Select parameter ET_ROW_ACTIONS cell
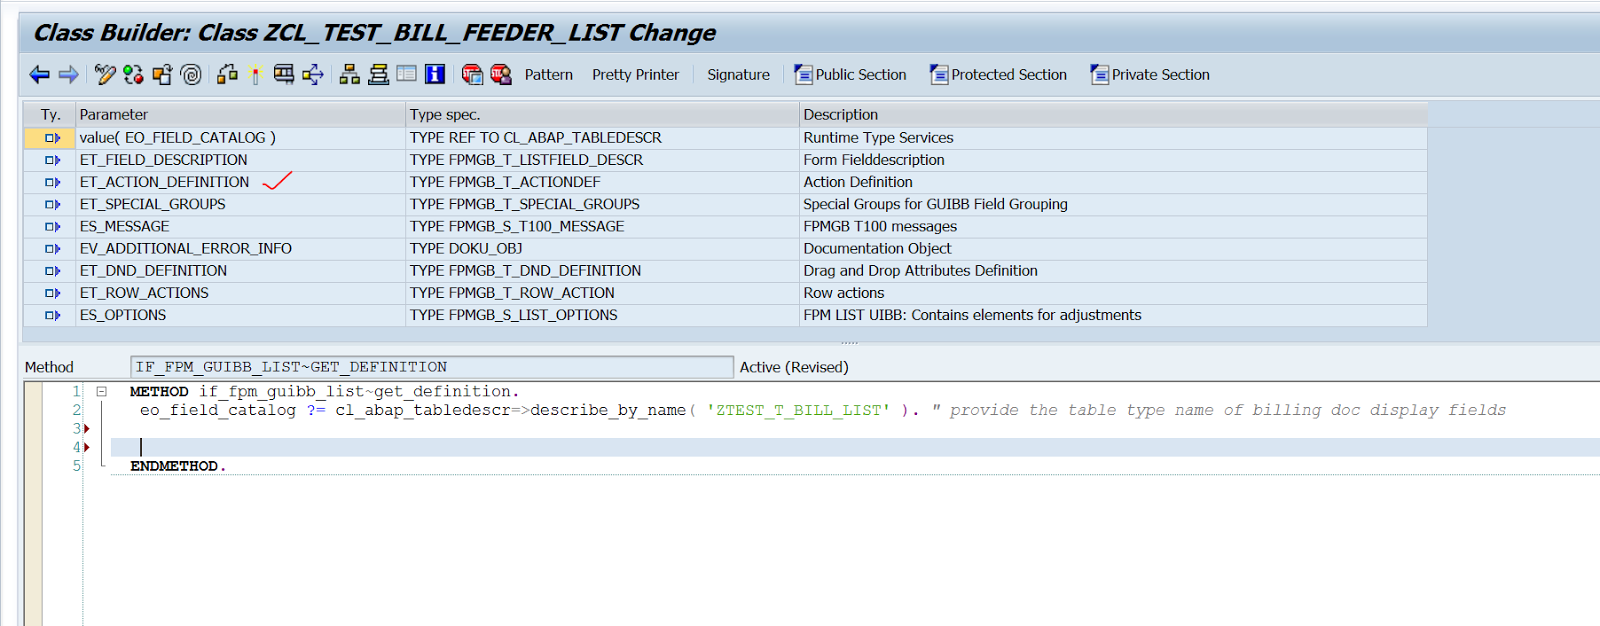Viewport: 1600px width, 626px height. (241, 293)
